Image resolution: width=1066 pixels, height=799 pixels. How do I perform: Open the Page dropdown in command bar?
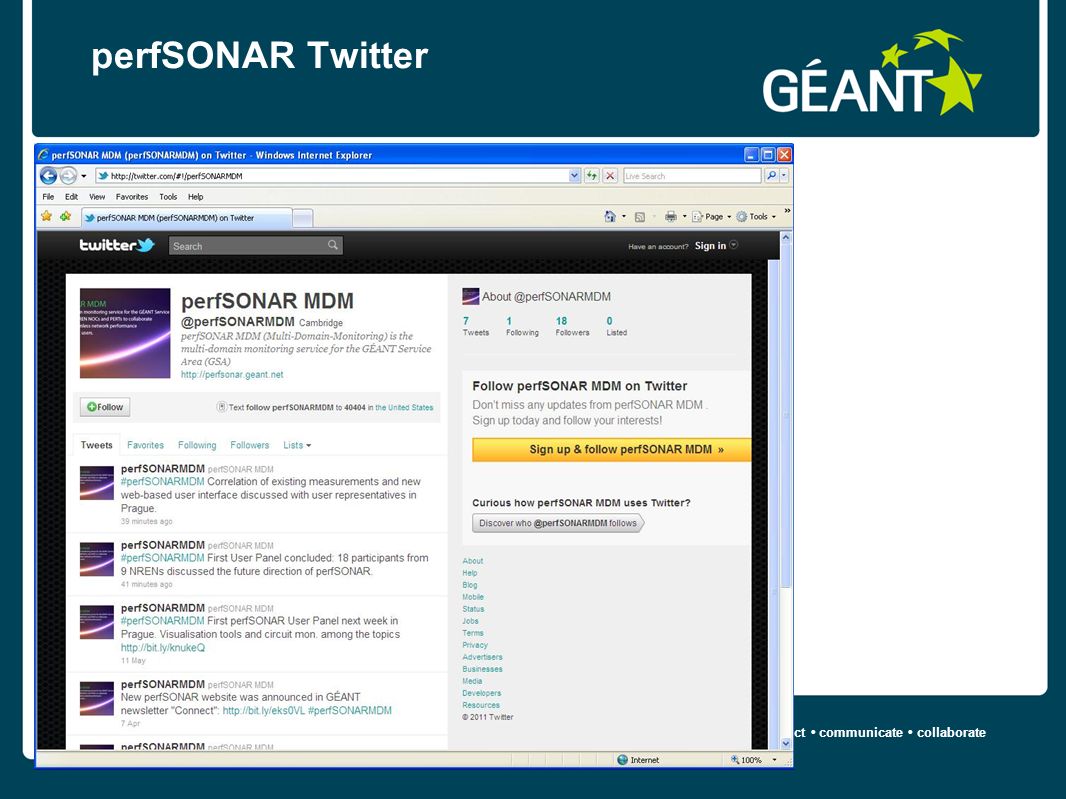tap(711, 216)
